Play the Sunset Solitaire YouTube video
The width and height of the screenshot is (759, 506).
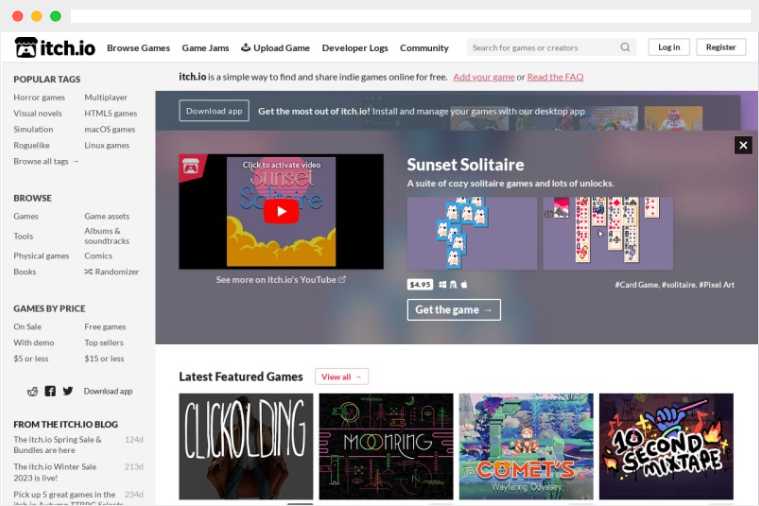click(x=281, y=211)
